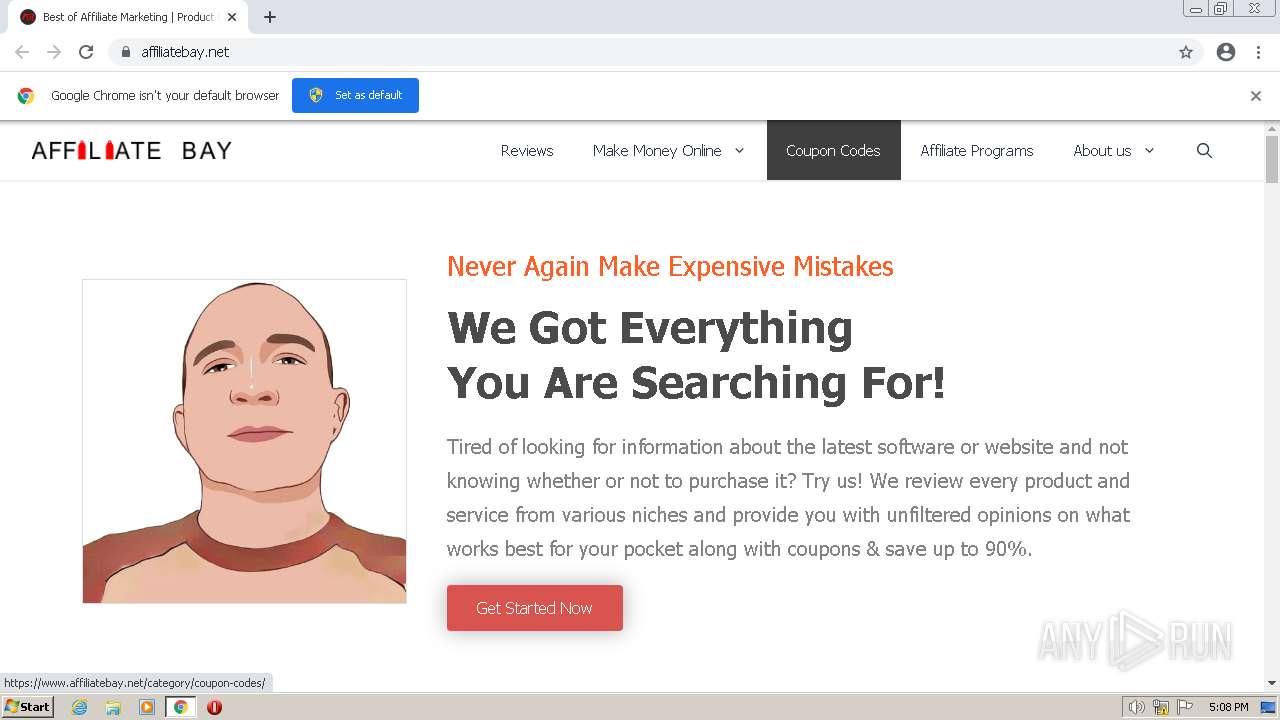Viewport: 1280px width, 720px height.
Task: Click the cartoon portrait image
Action: pos(244,441)
